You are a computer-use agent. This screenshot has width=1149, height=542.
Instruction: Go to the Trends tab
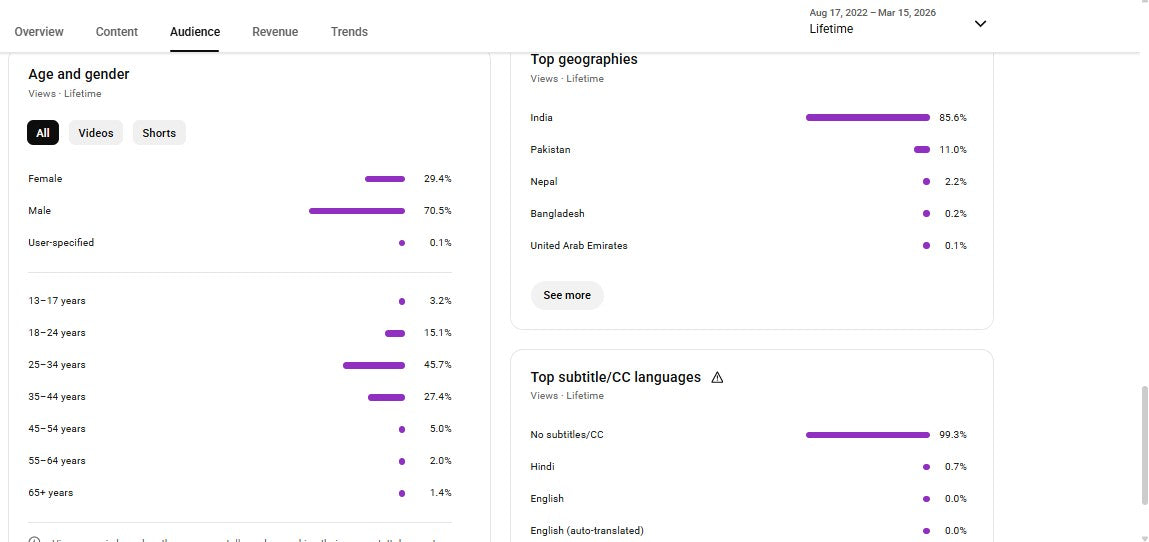coord(349,32)
